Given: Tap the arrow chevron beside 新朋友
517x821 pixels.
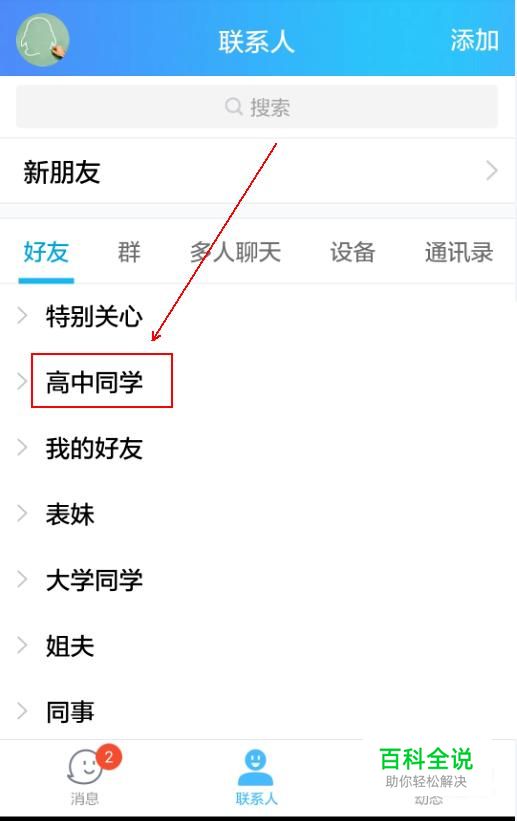Looking at the screenshot, I should 491,170.
